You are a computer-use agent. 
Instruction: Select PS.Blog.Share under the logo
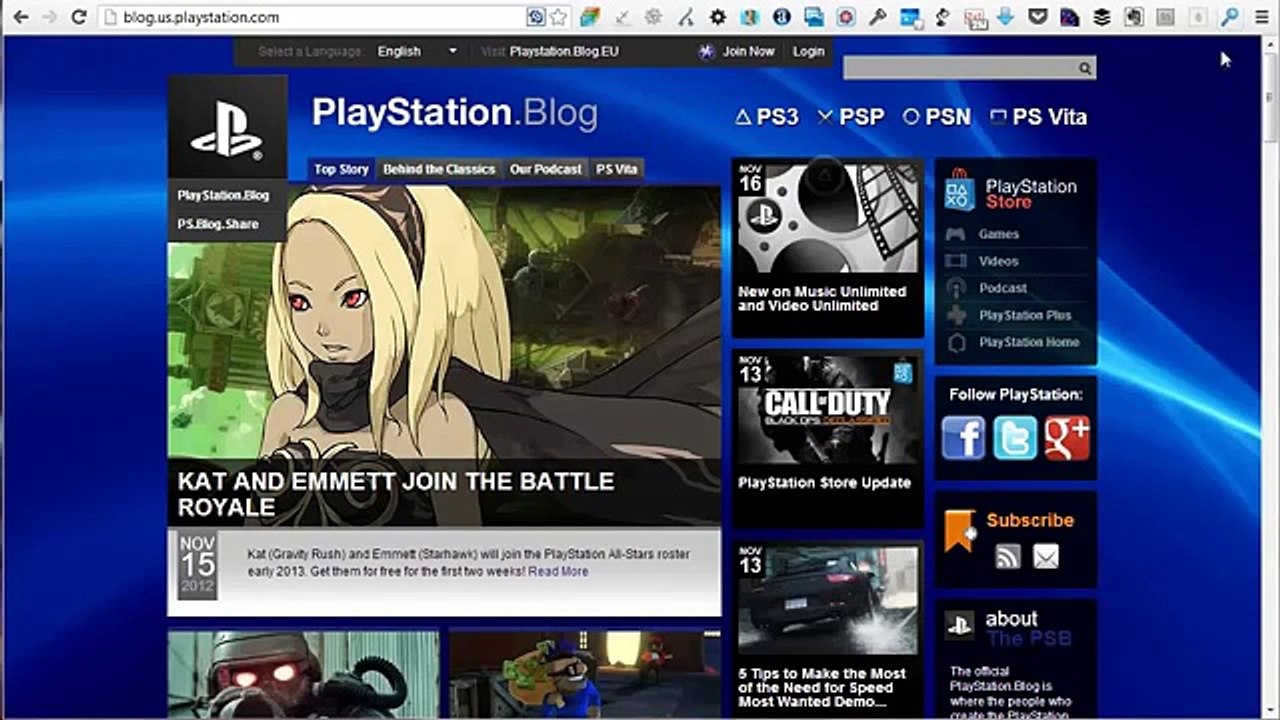point(218,224)
